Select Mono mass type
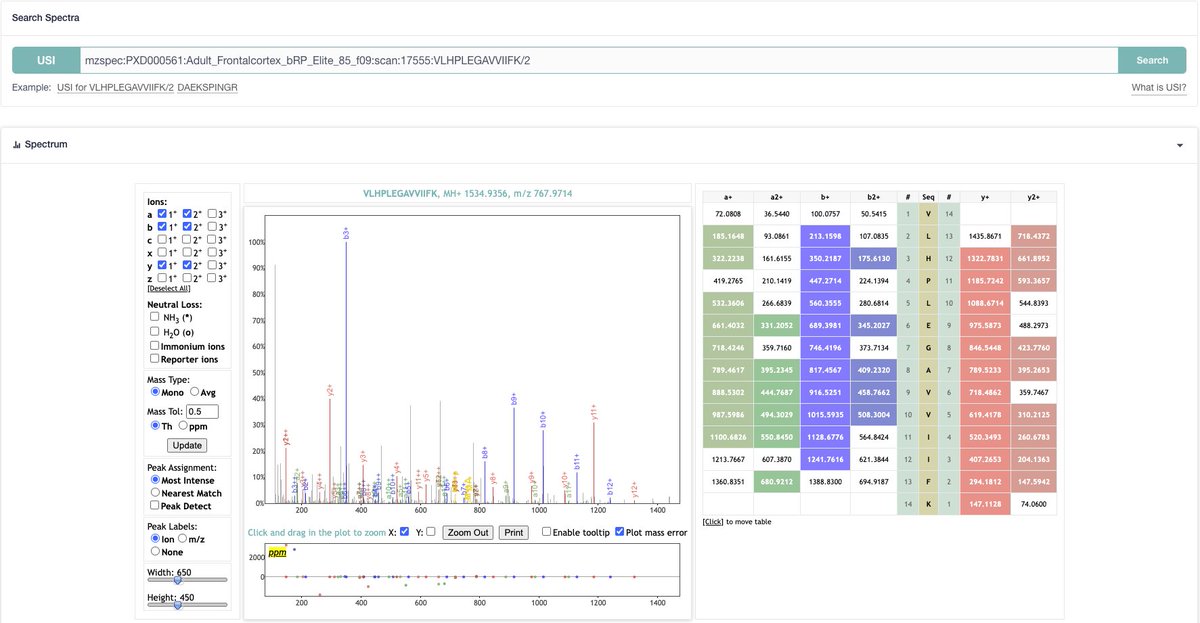The image size is (1200, 623). point(155,392)
